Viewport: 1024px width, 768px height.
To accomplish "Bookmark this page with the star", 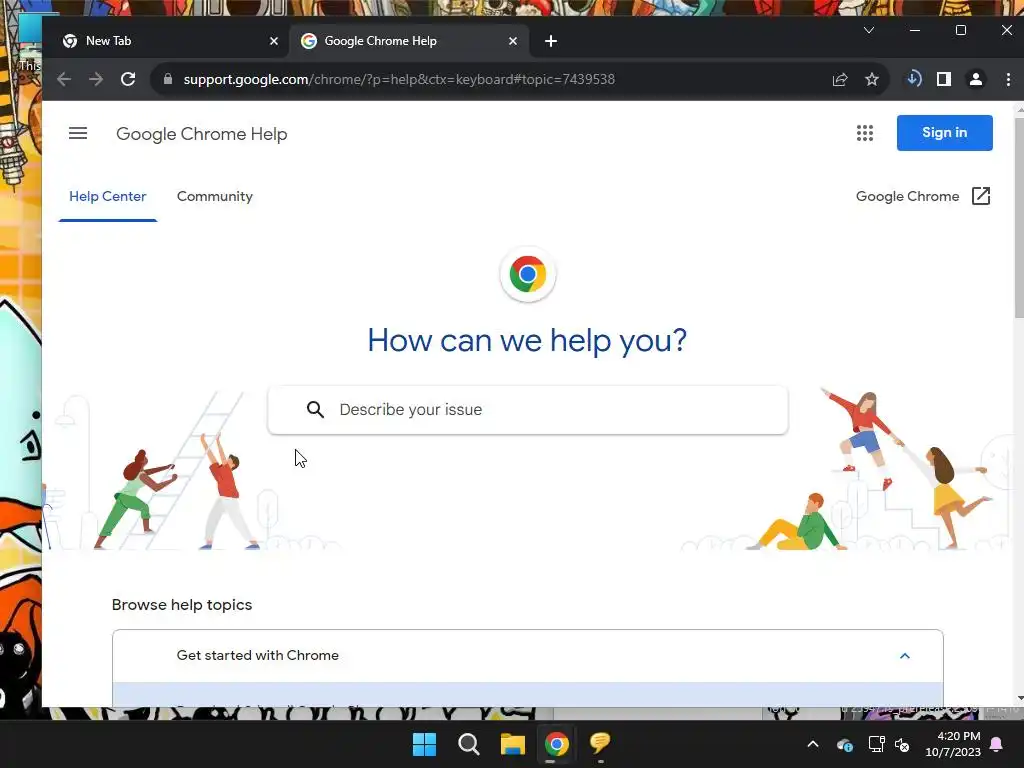I will pyautogui.click(x=872, y=80).
